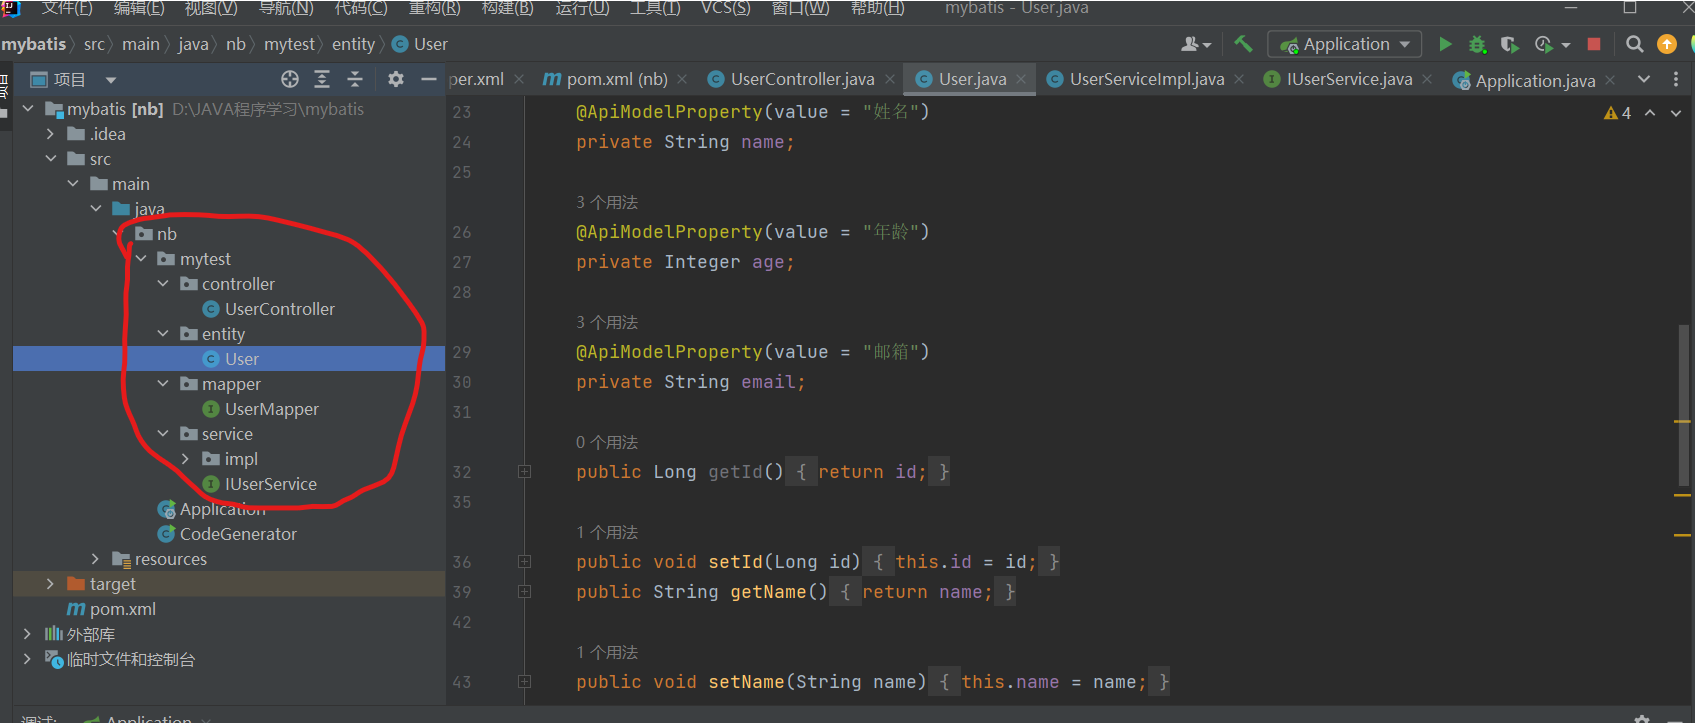Click the entity breadcrumb in navigation bar

pos(353,44)
